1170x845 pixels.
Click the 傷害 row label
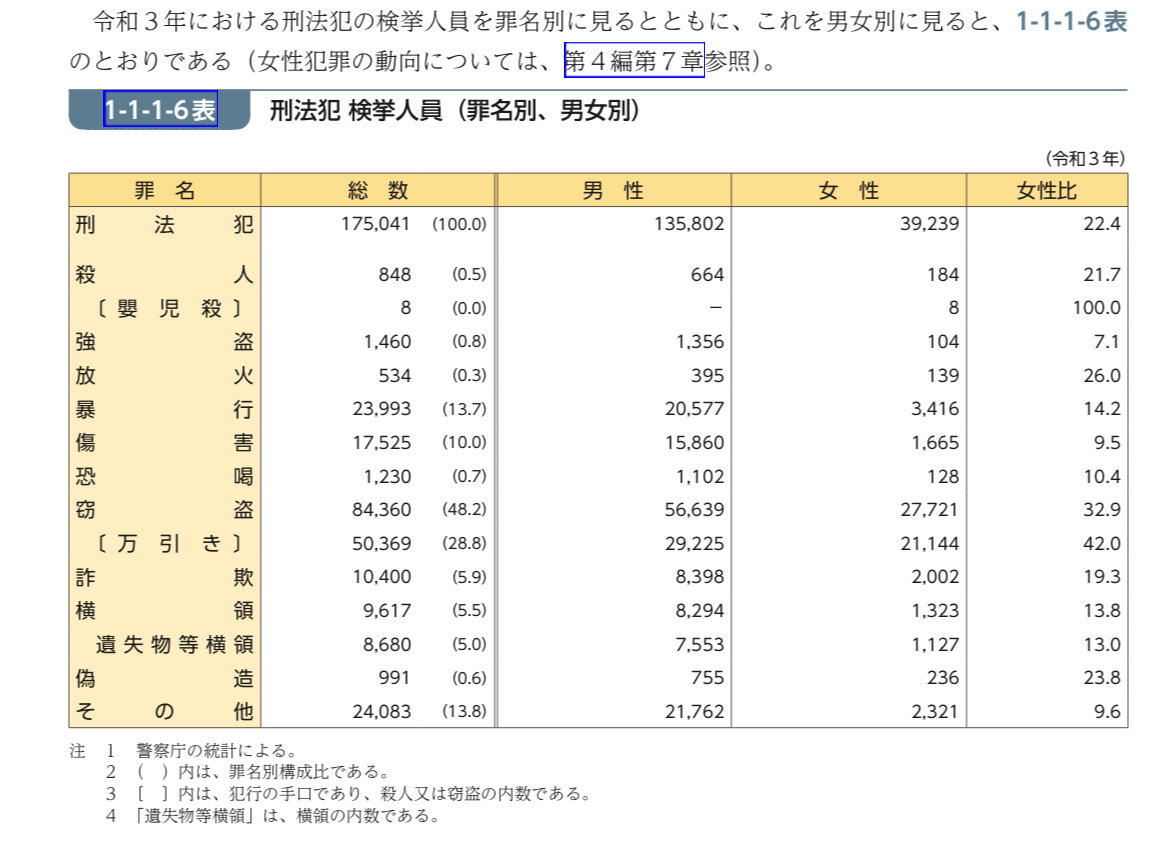click(164, 443)
